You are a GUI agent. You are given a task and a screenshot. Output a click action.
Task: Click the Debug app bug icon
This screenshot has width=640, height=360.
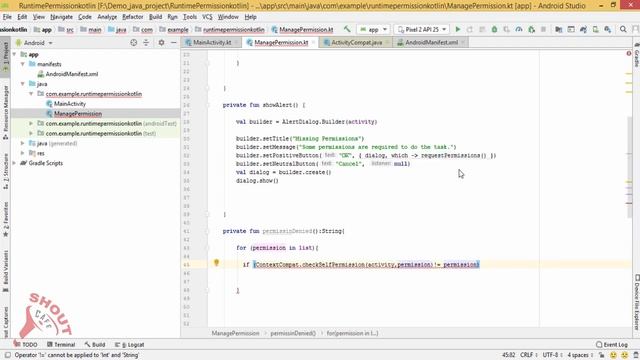tap(494, 29)
